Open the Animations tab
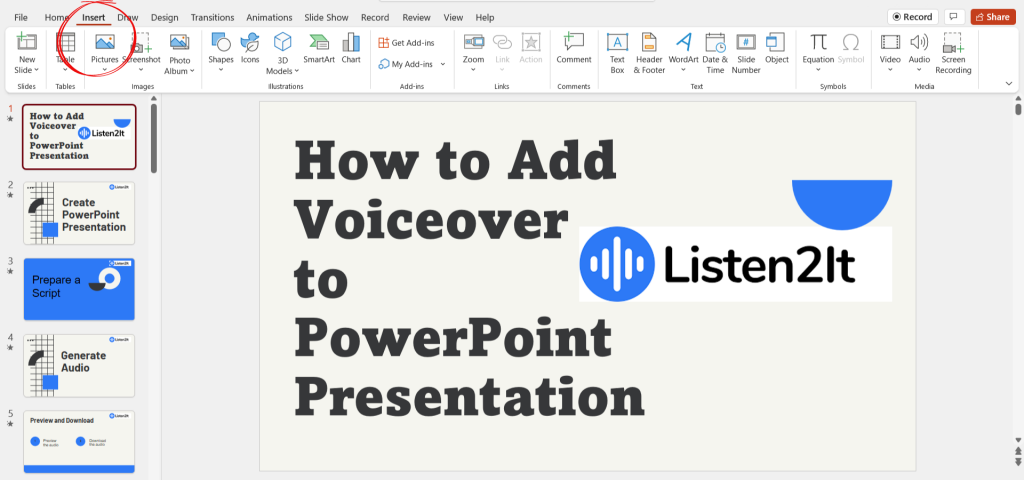Image resolution: width=1024 pixels, height=480 pixels. pos(270,18)
